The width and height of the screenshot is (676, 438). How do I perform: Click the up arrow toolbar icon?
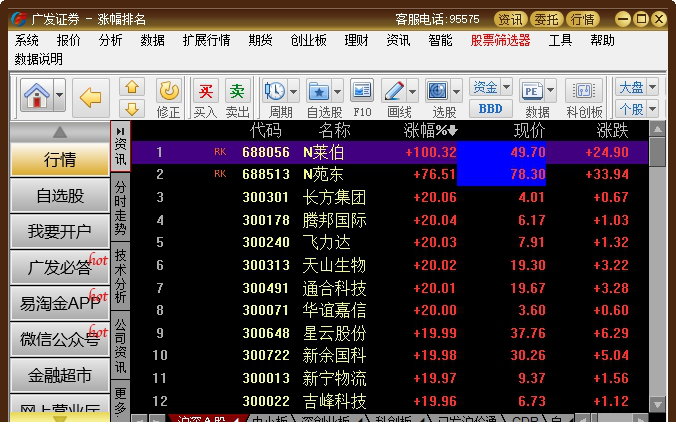(132, 87)
